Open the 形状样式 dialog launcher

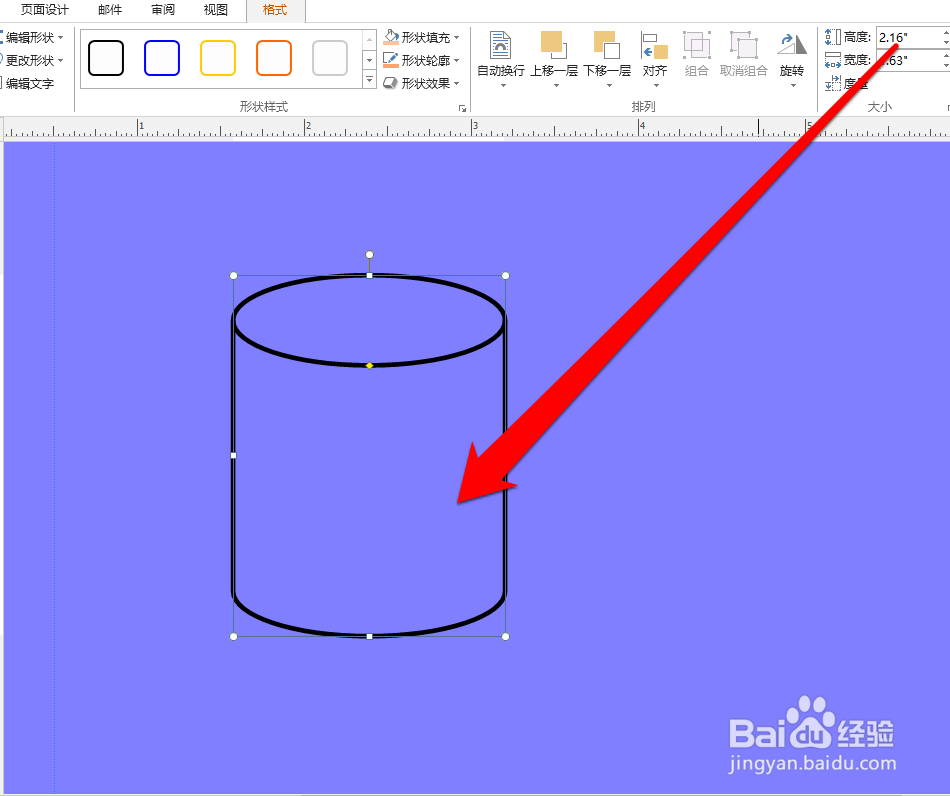(462, 108)
